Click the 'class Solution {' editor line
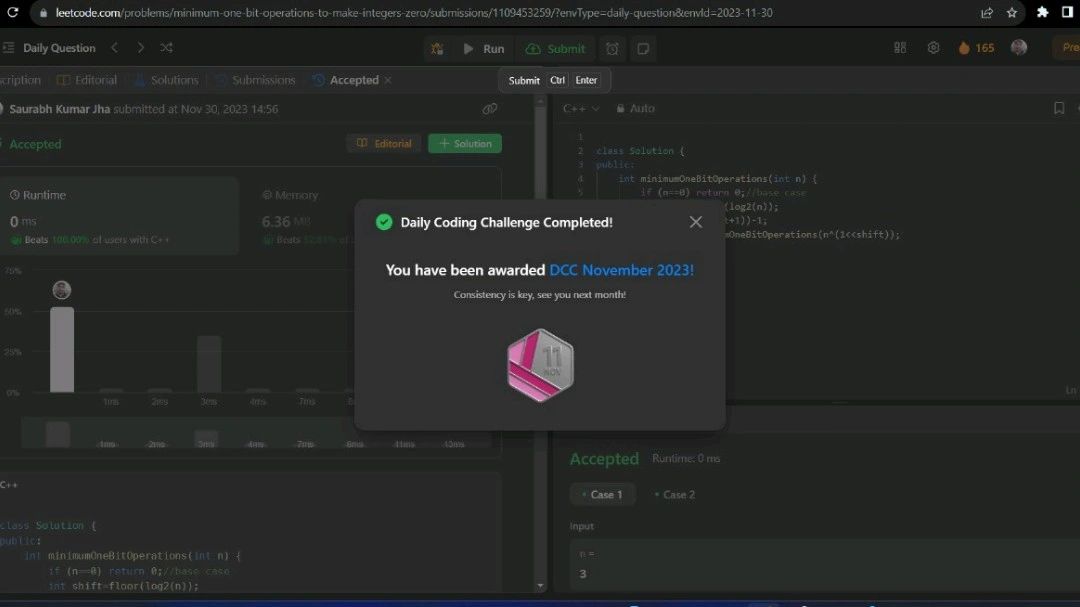Screen dimensions: 1080x607 coord(641,151)
